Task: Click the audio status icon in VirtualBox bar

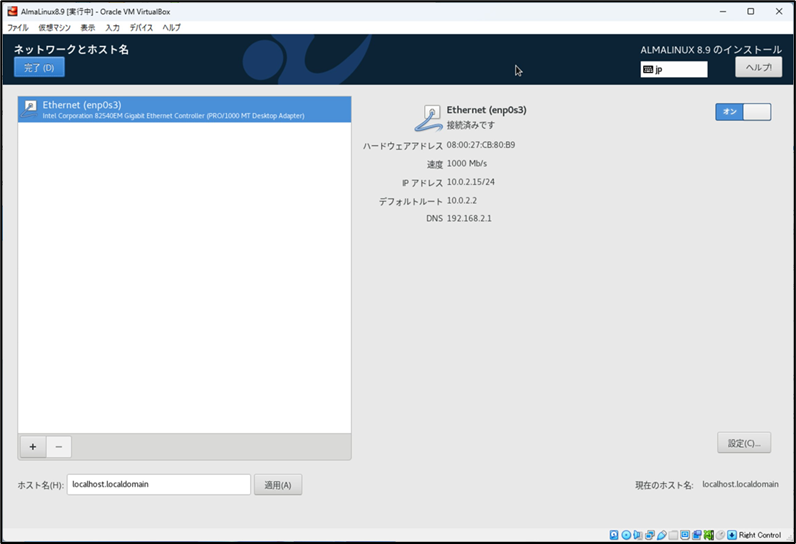Action: tap(638, 535)
